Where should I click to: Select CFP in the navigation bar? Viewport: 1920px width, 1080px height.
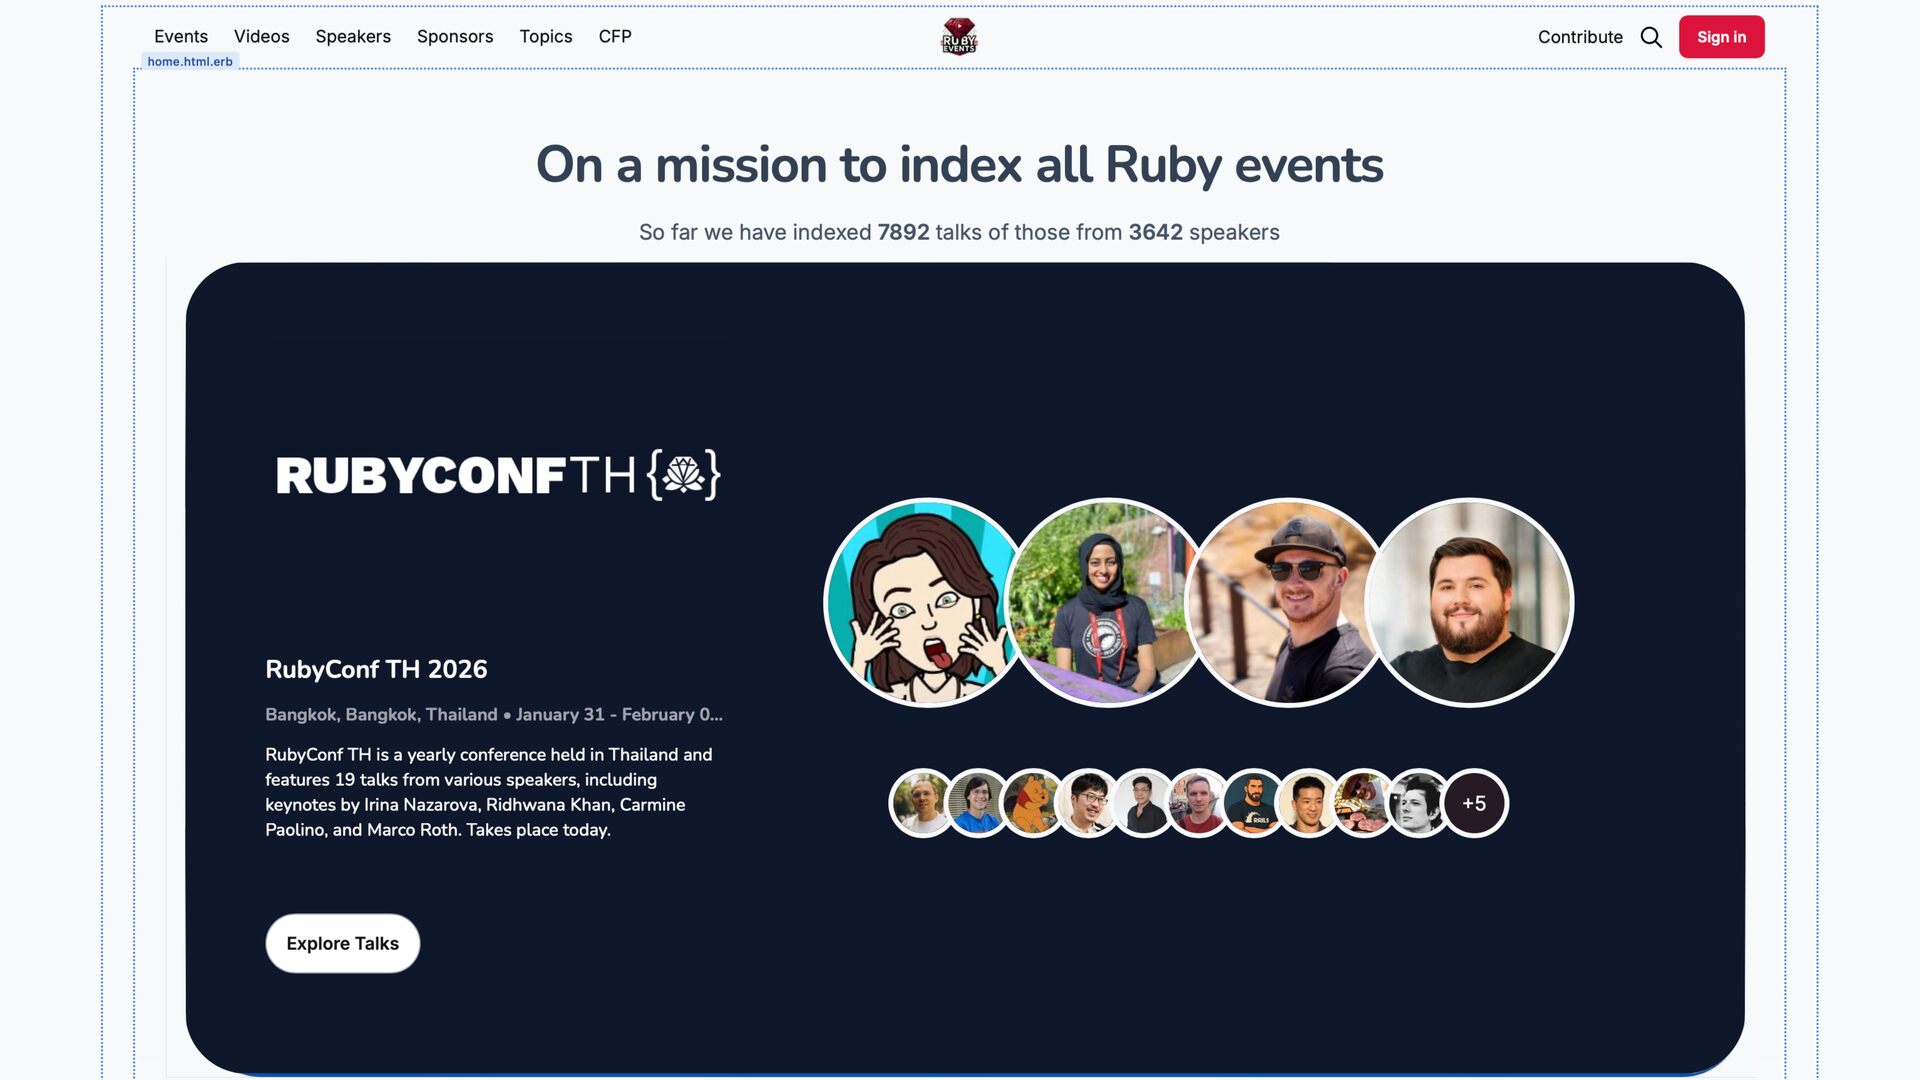615,36
